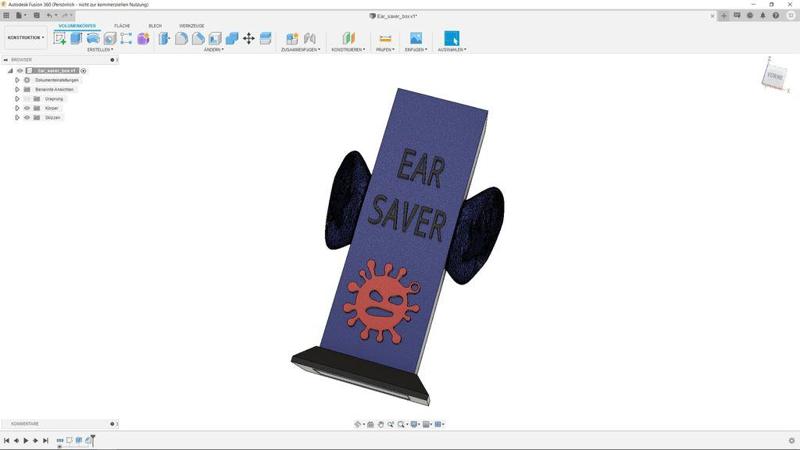800x450 pixels.
Task: Click the Undo arrow
Action: pyautogui.click(x=49, y=15)
